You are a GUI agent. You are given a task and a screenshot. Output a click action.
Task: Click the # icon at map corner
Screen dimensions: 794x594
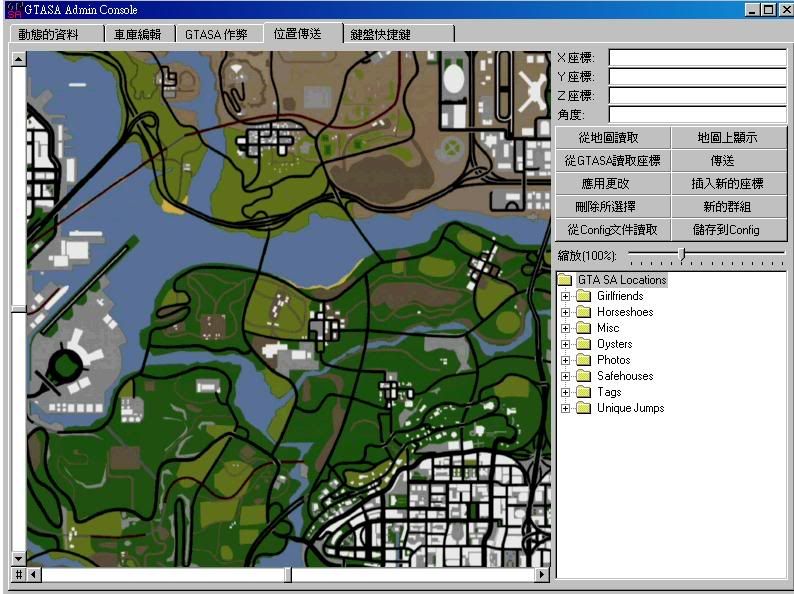18,574
